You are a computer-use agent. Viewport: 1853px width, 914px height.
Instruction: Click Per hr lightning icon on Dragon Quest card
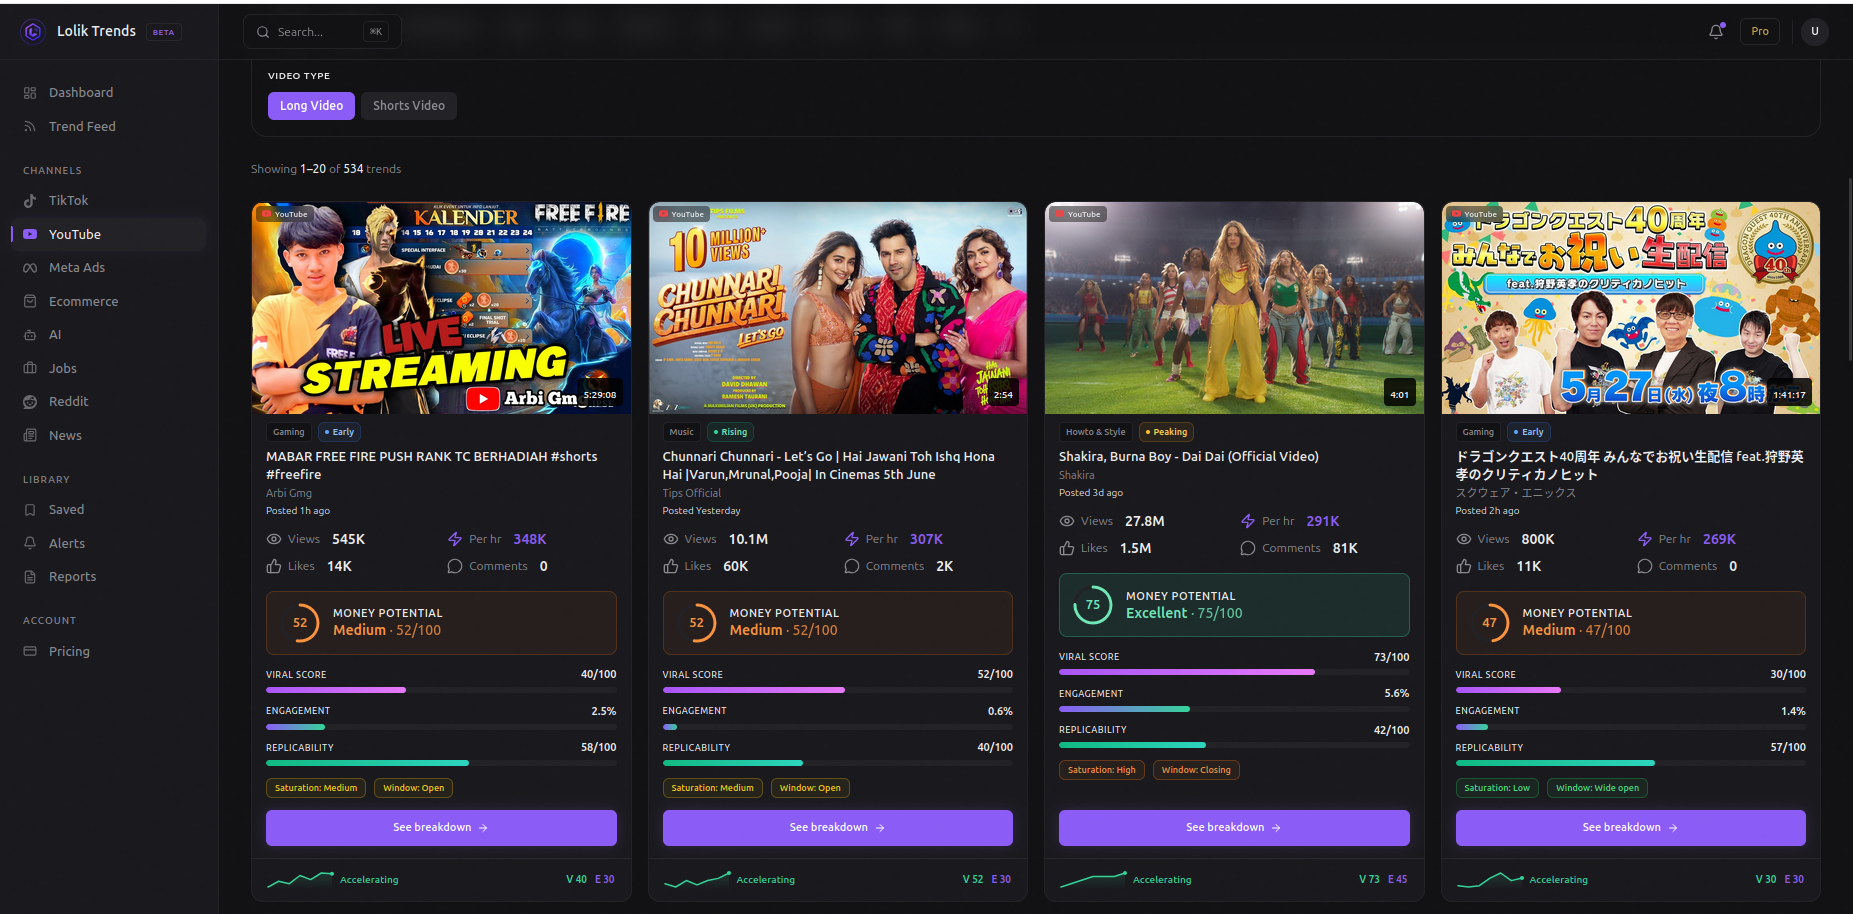pos(1645,539)
